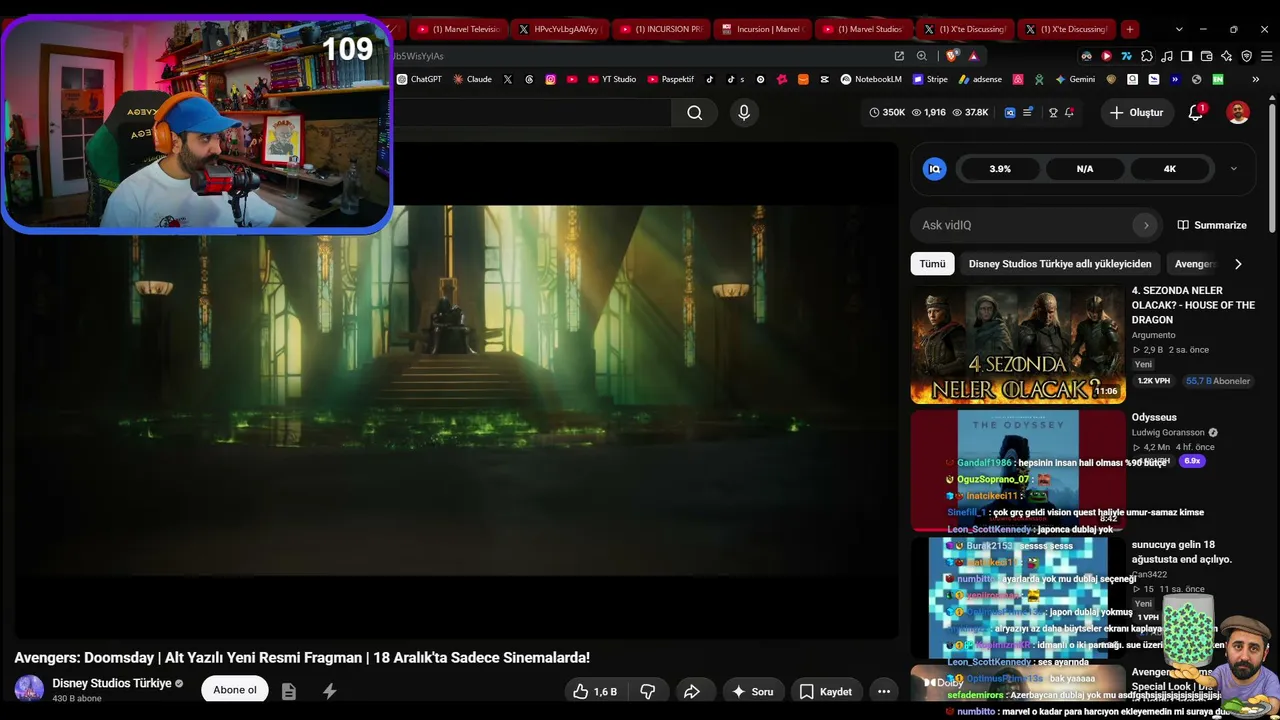Click the 3.9% vidIQ stat pill
1280x720 pixels.
(1000, 169)
